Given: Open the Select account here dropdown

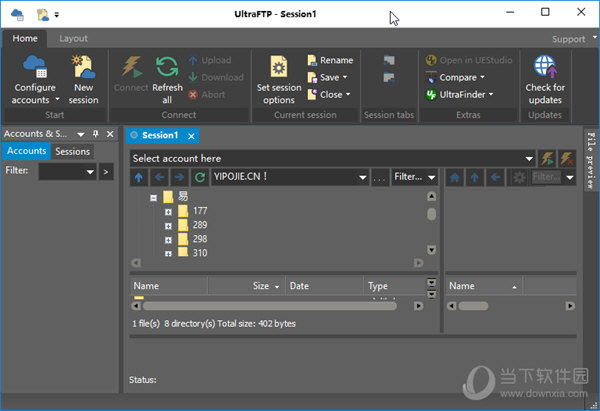Looking at the screenshot, I should tap(529, 158).
